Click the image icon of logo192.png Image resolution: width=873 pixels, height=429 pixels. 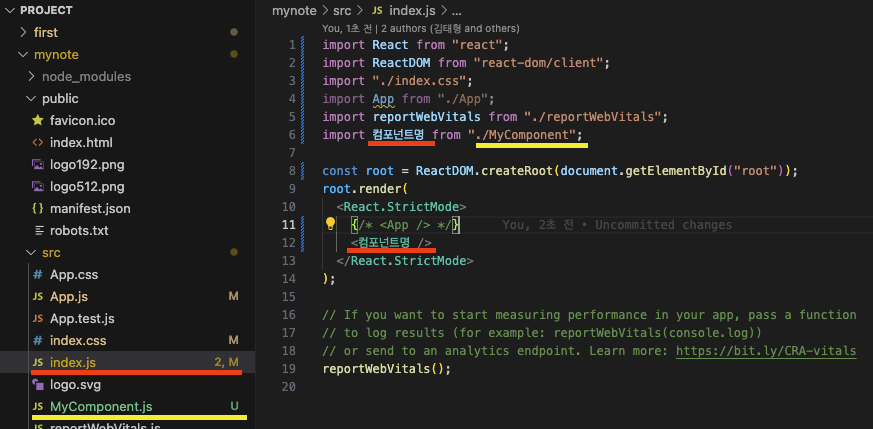38,165
